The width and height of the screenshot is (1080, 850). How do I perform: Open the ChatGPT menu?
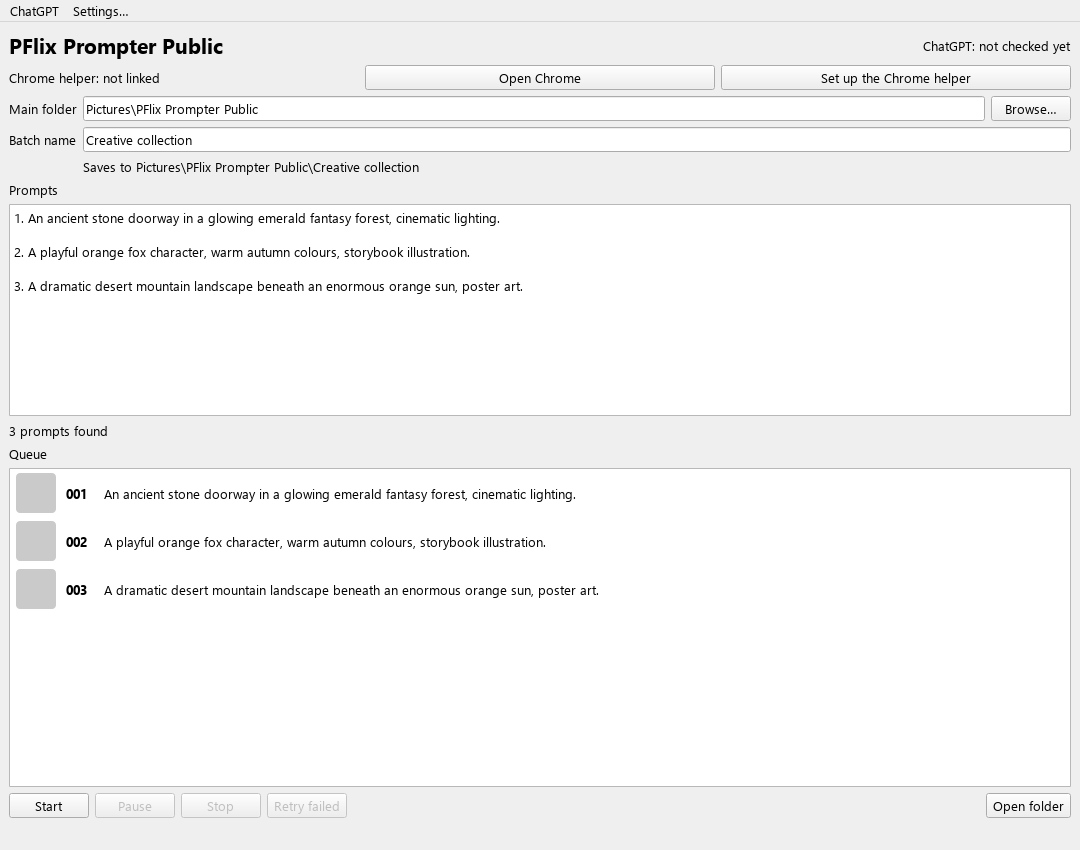pos(34,12)
